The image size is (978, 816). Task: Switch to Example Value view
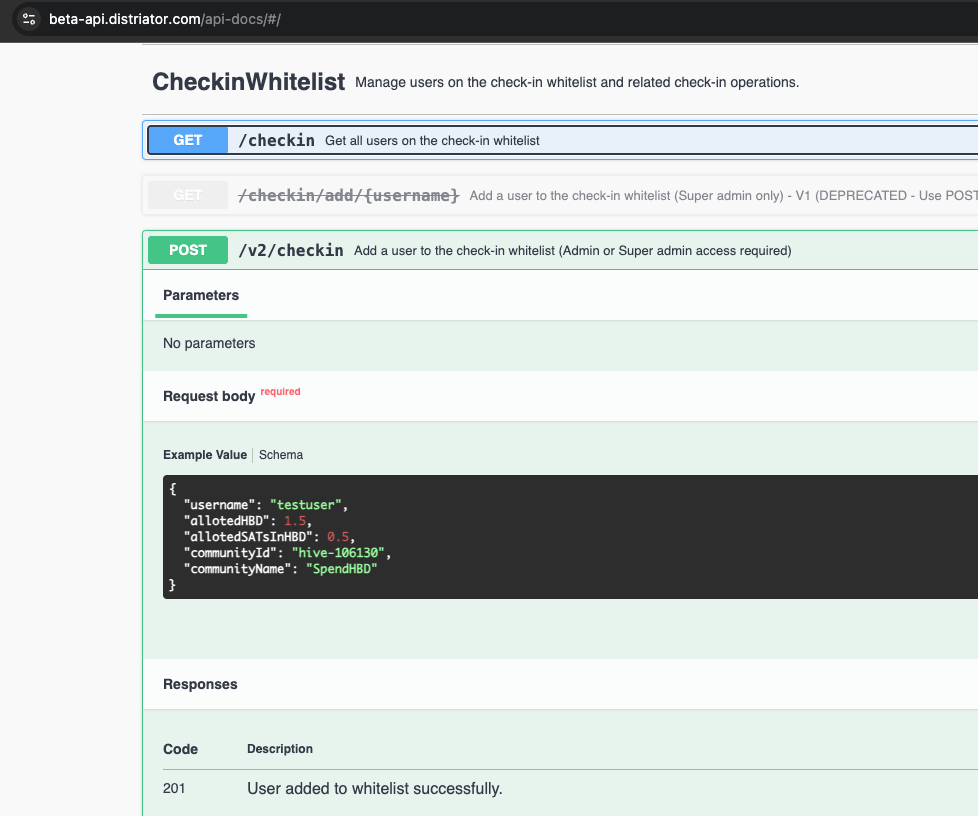click(x=205, y=455)
